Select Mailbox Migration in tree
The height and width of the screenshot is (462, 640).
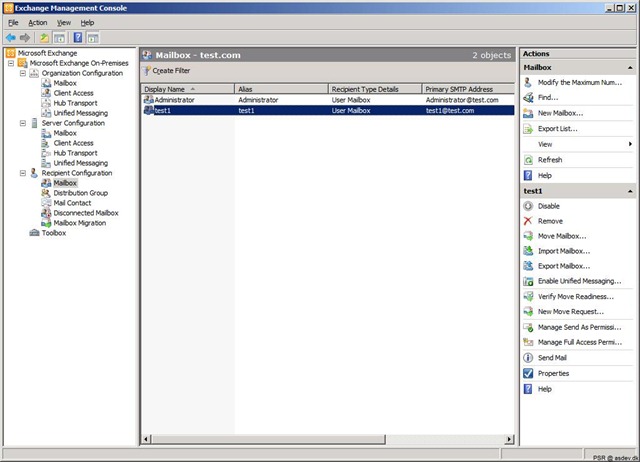(80, 223)
